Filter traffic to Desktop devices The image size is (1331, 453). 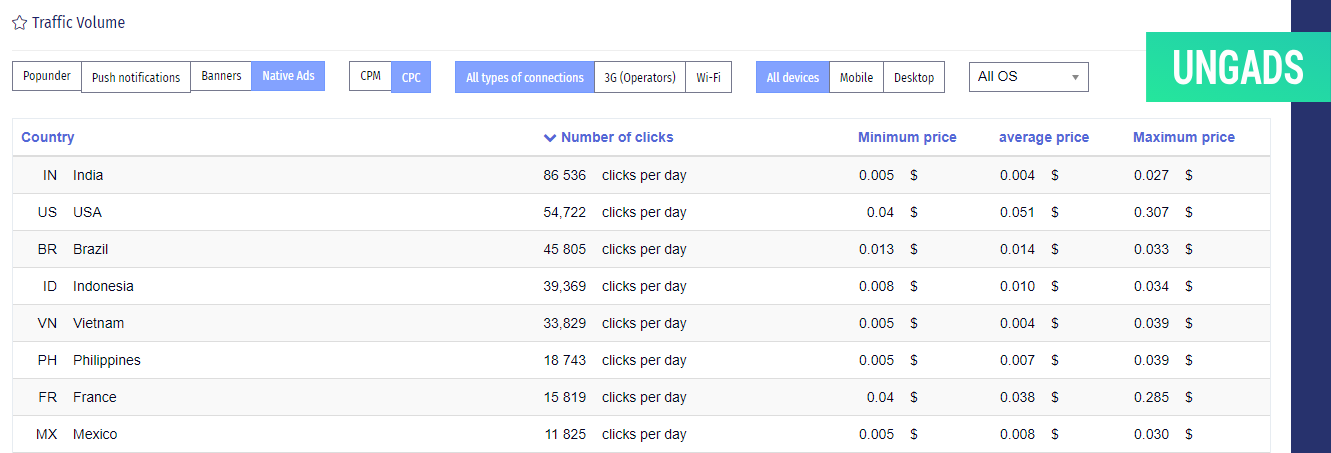point(914,77)
